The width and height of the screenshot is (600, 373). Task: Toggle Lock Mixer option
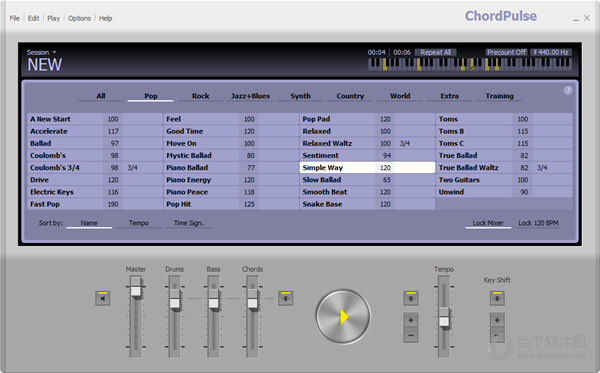point(488,223)
